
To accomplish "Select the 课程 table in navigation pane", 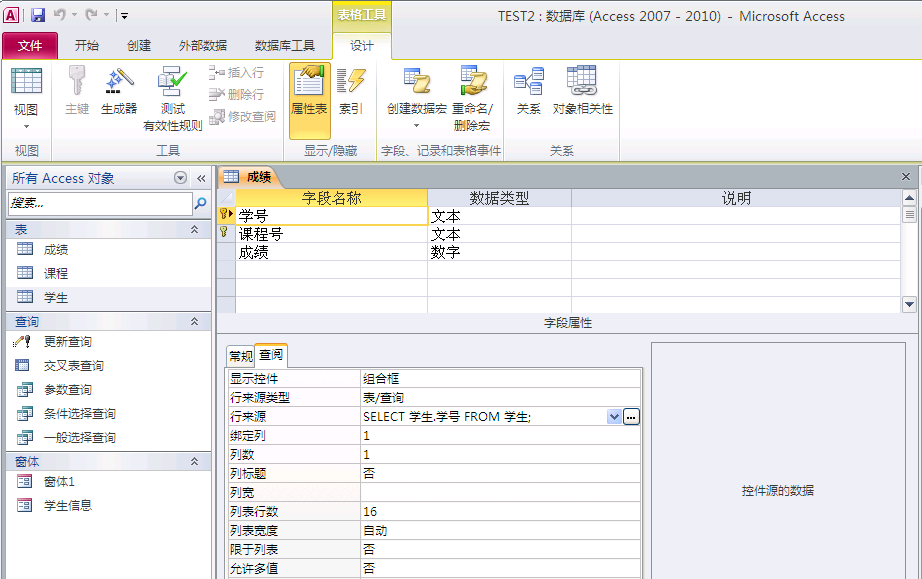I will 109,273.
